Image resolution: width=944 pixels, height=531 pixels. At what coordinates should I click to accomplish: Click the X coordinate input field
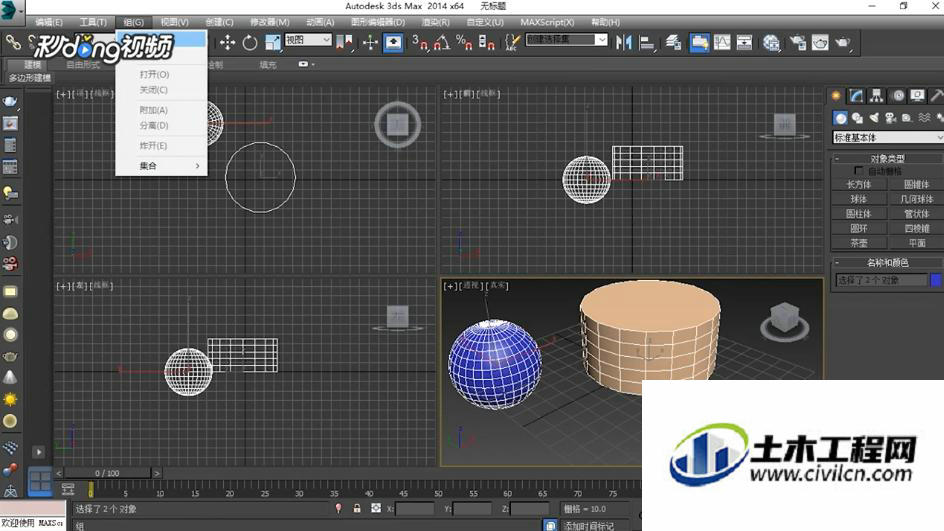tap(414, 509)
